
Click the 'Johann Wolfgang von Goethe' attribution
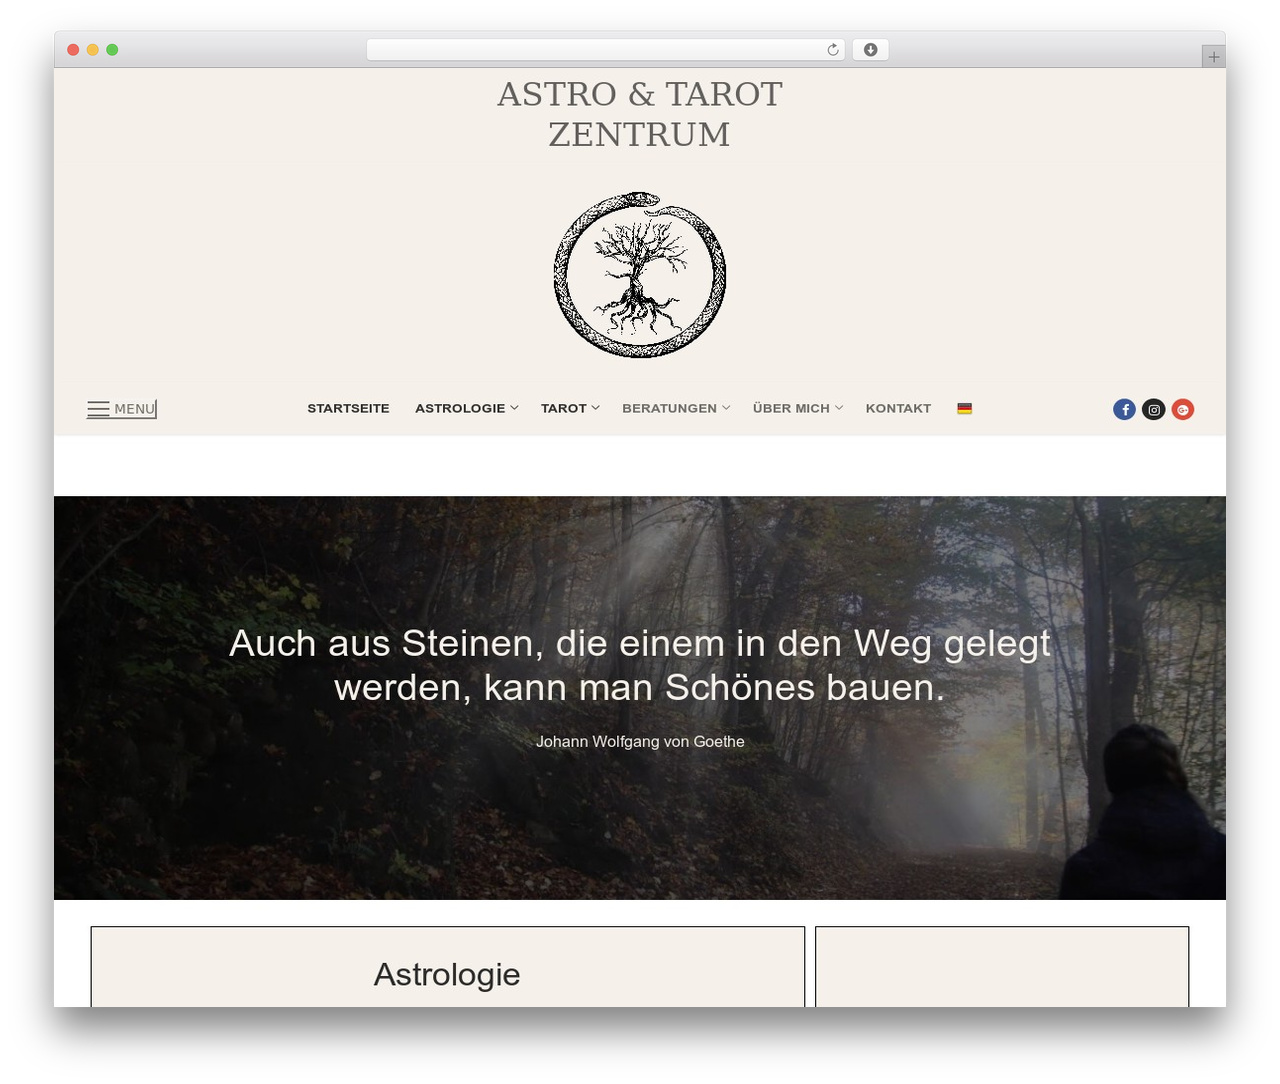tap(640, 741)
